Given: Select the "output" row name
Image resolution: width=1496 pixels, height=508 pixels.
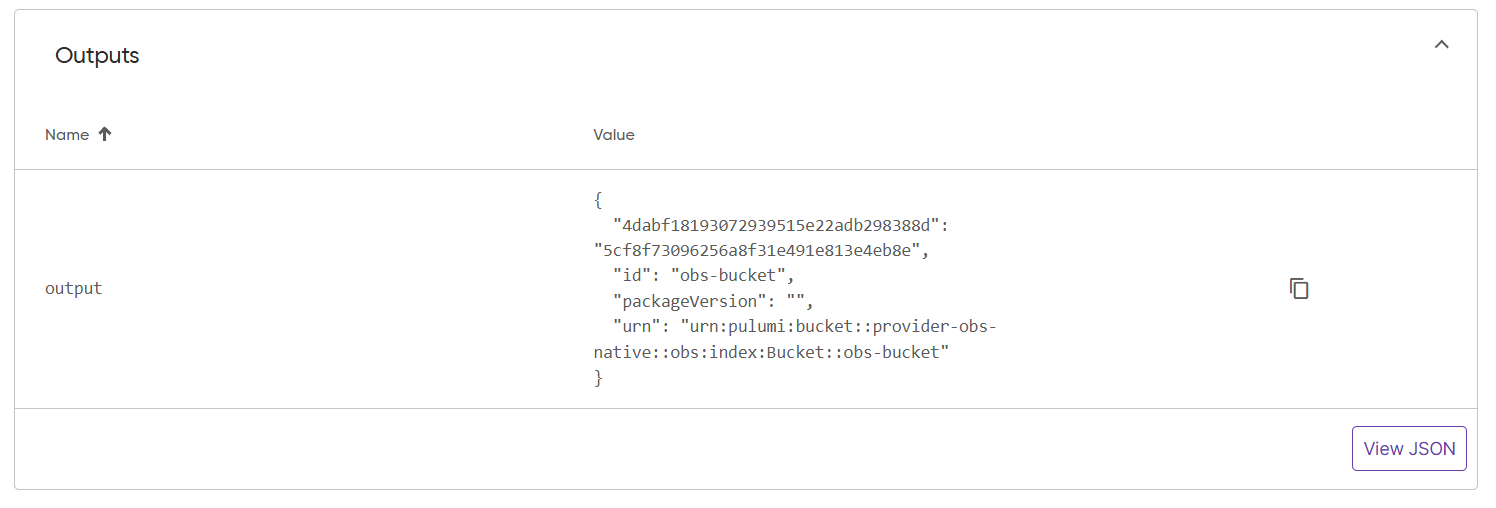Looking at the screenshot, I should 74,289.
